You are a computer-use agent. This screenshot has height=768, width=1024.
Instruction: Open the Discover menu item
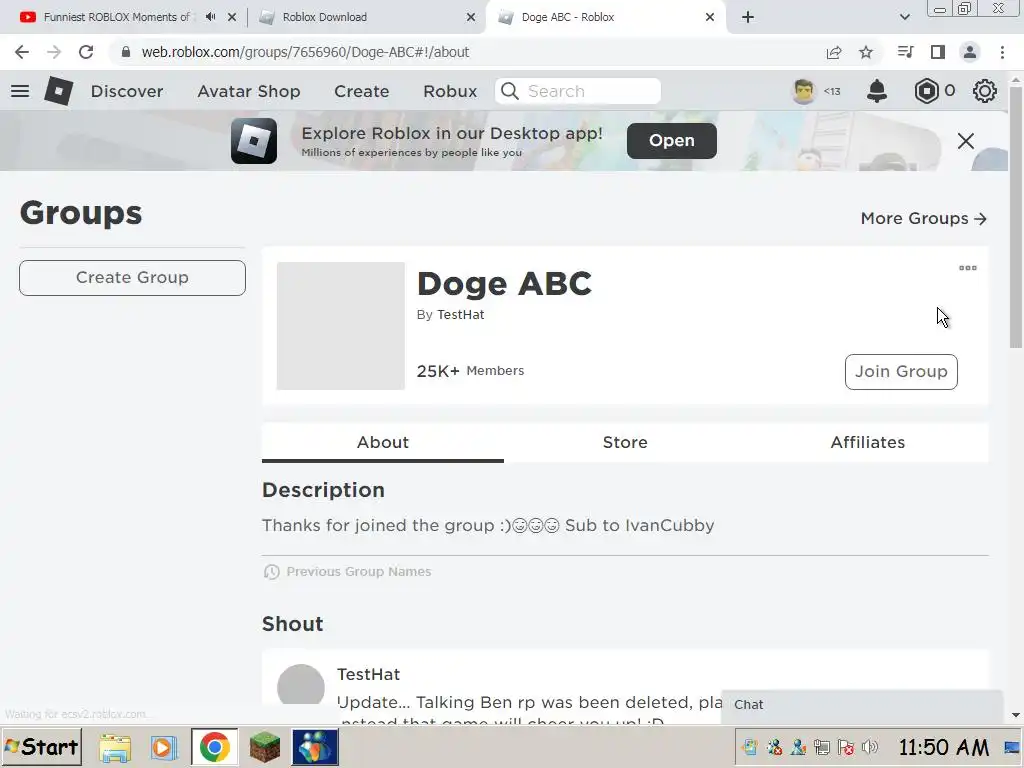pos(127,91)
